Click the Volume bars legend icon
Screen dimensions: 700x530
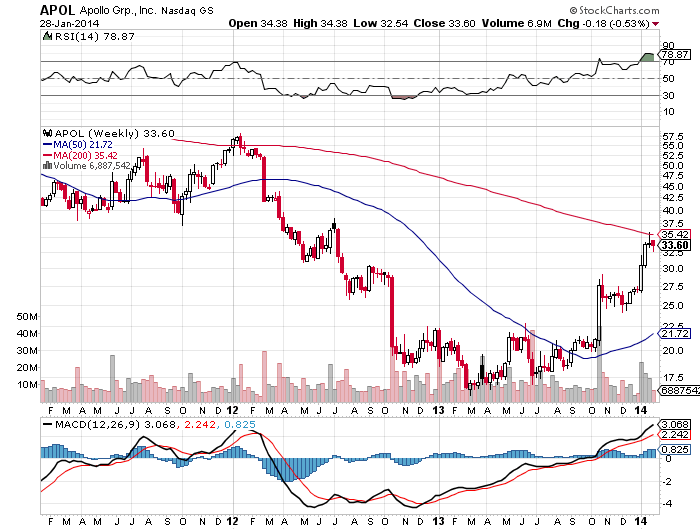click(47, 166)
